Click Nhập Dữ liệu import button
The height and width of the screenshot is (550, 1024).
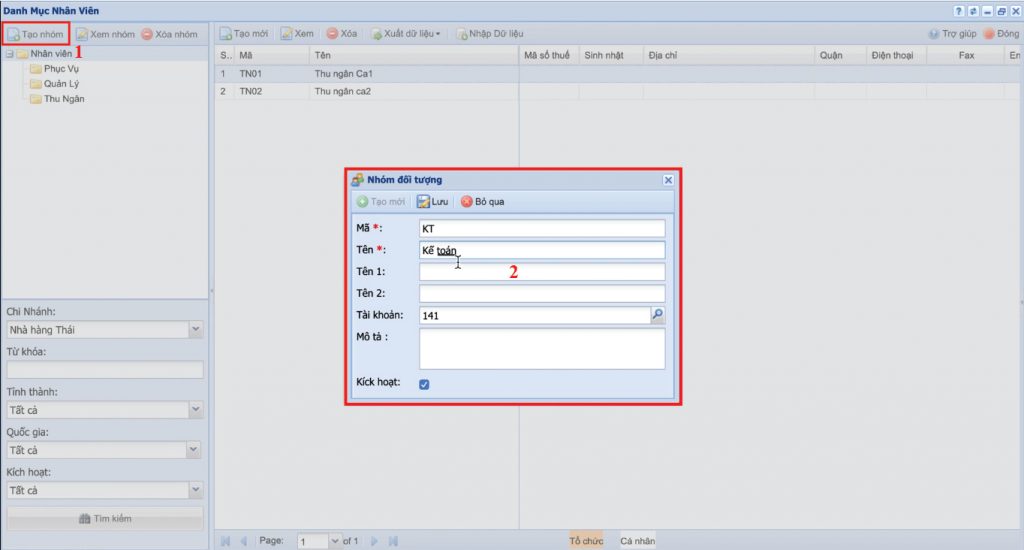pyautogui.click(x=490, y=33)
